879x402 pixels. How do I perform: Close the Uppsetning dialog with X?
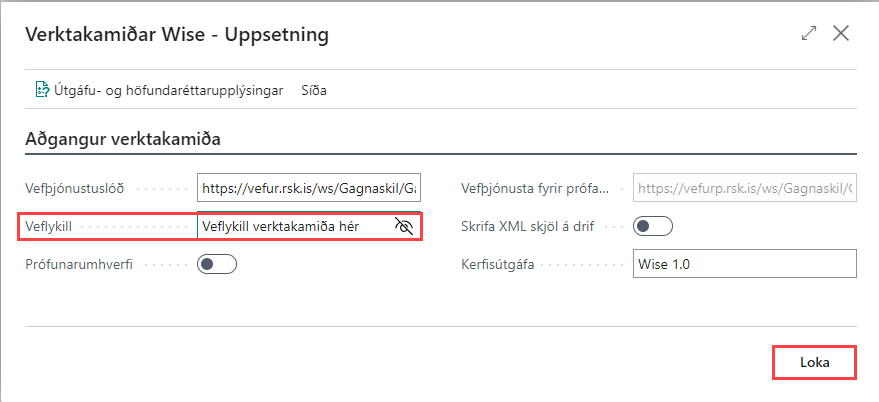pos(841,34)
